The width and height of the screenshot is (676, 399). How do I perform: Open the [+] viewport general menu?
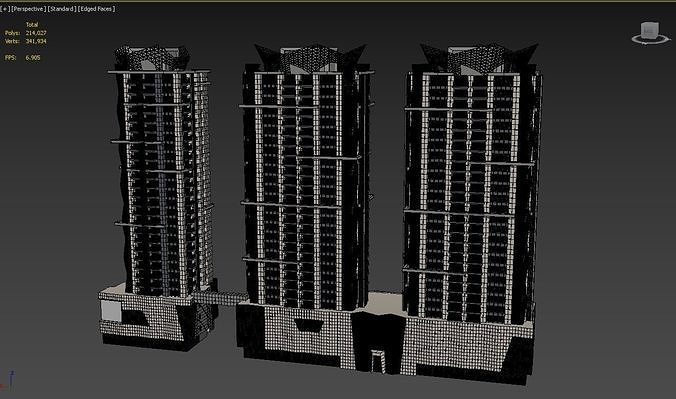(x=4, y=9)
